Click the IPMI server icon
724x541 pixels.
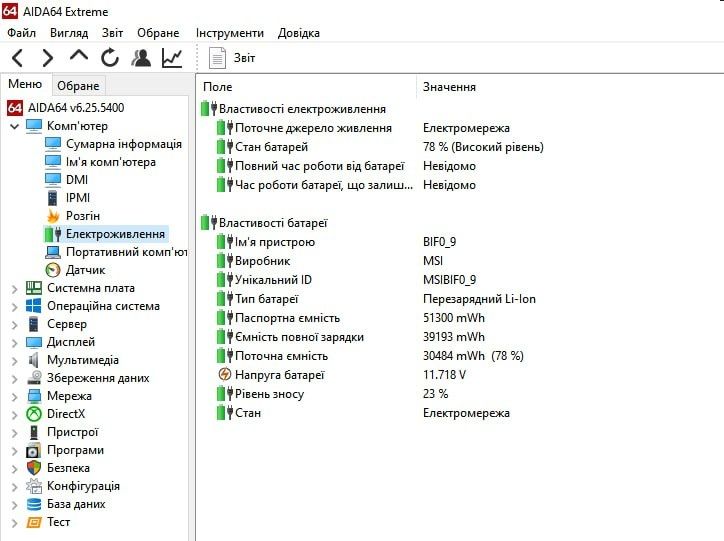[53, 198]
